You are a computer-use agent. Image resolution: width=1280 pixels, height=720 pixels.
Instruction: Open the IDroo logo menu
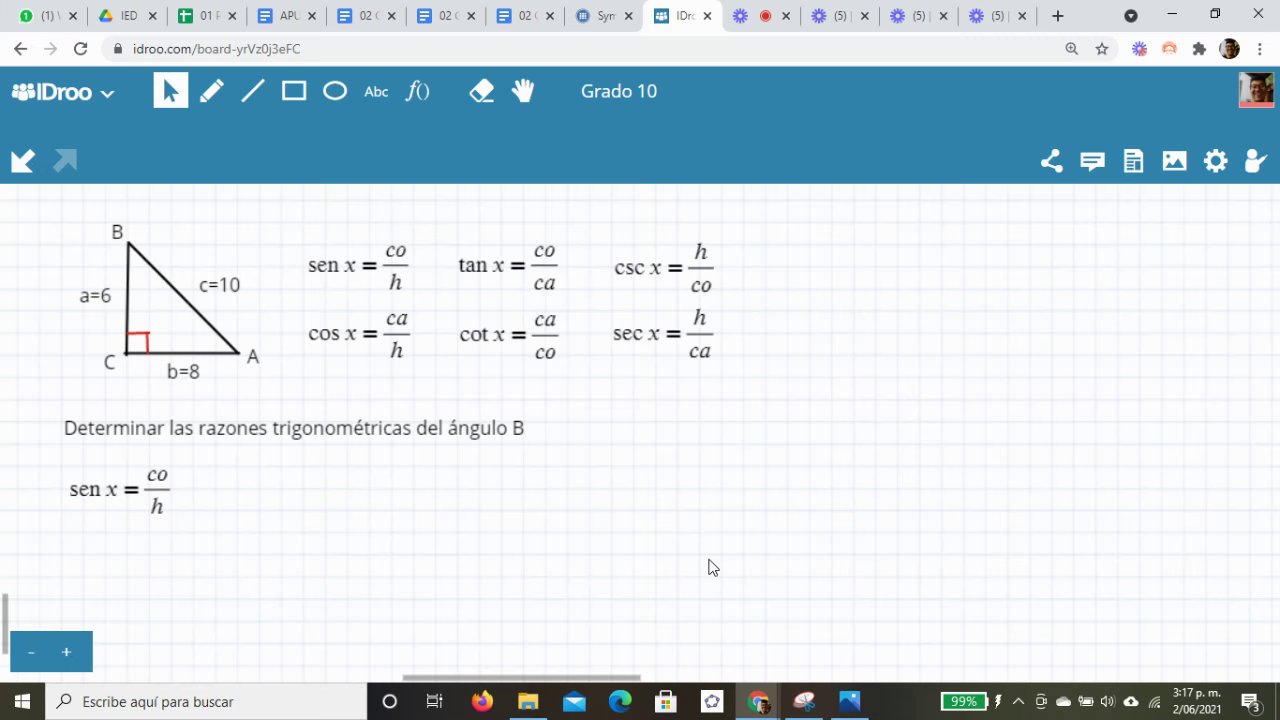(63, 92)
